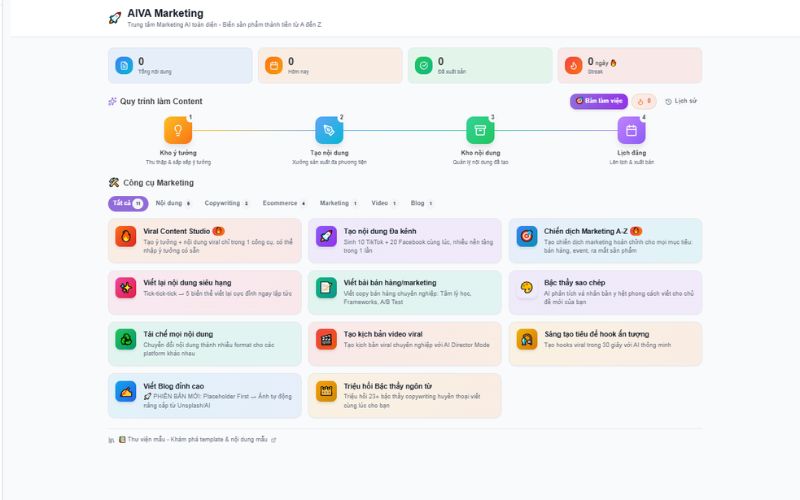The width and height of the screenshot is (800, 500).
Task: Click the Kho nội dung step label
Action: [x=480, y=153]
